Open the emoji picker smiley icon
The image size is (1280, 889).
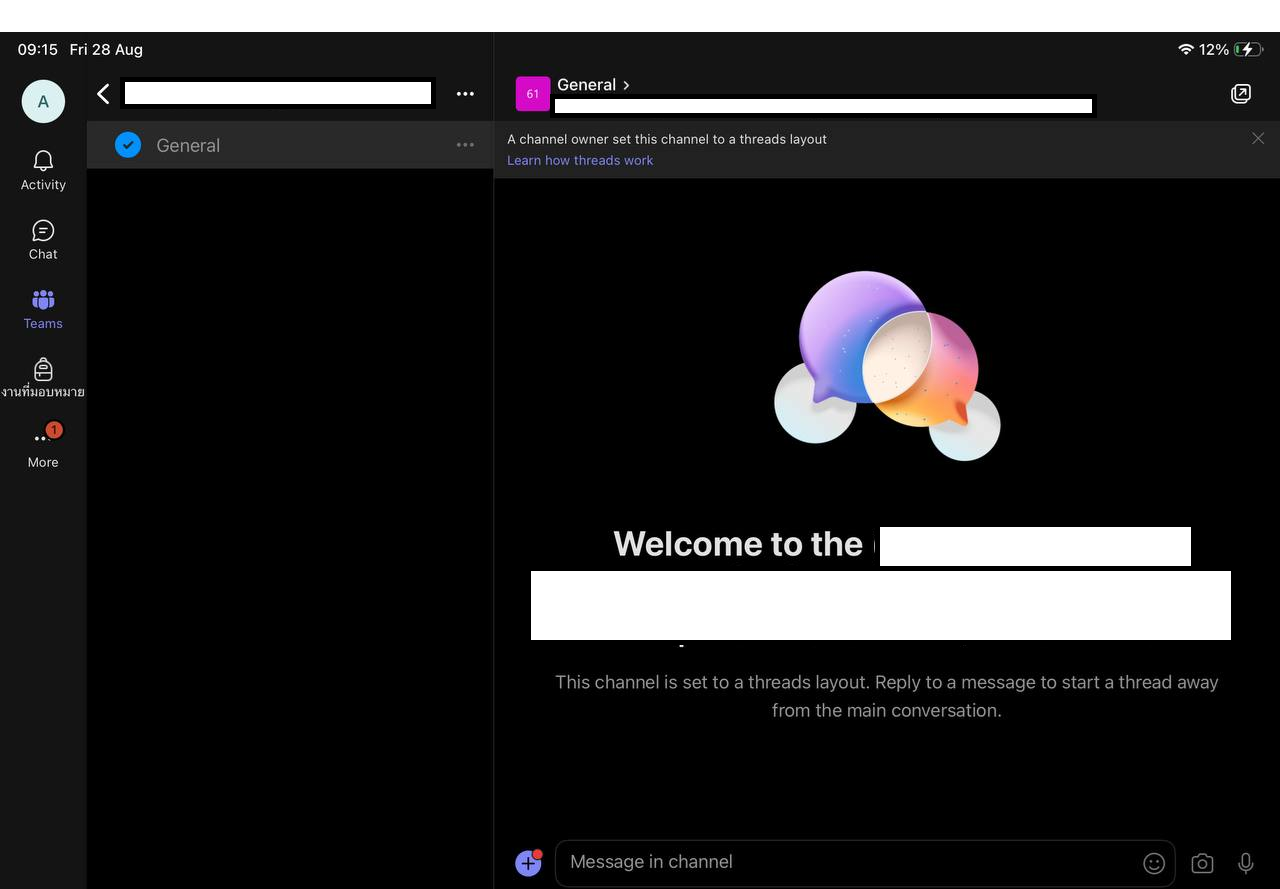point(1154,863)
